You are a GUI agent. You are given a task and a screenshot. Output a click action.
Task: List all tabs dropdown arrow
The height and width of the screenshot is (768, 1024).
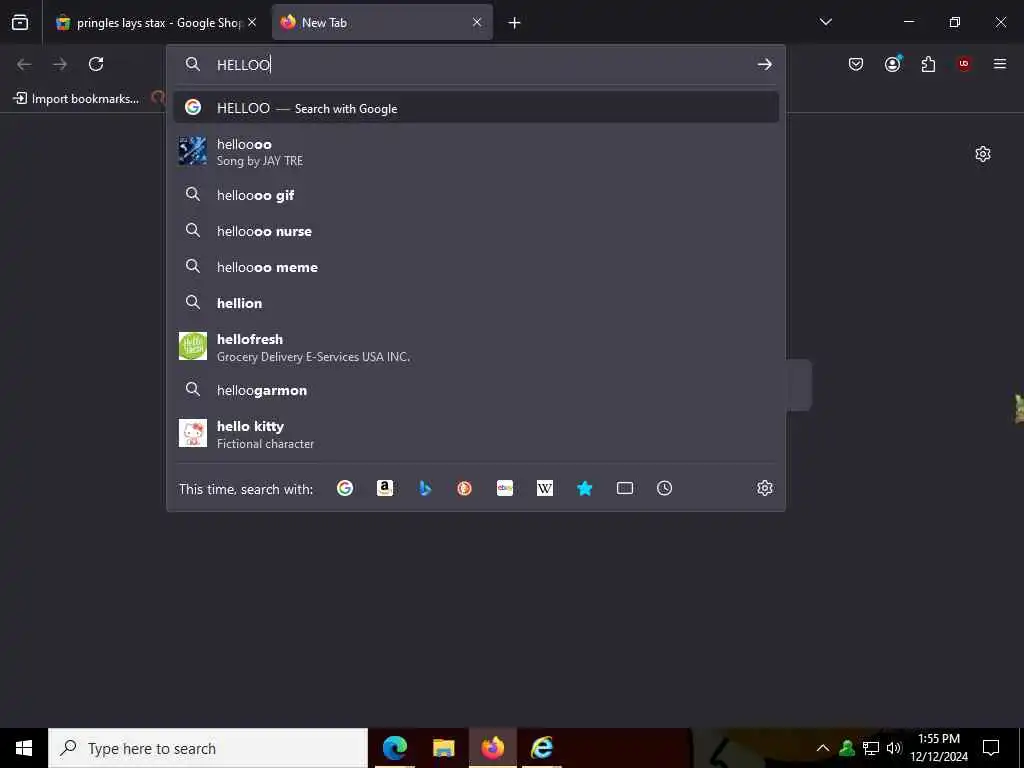(825, 22)
